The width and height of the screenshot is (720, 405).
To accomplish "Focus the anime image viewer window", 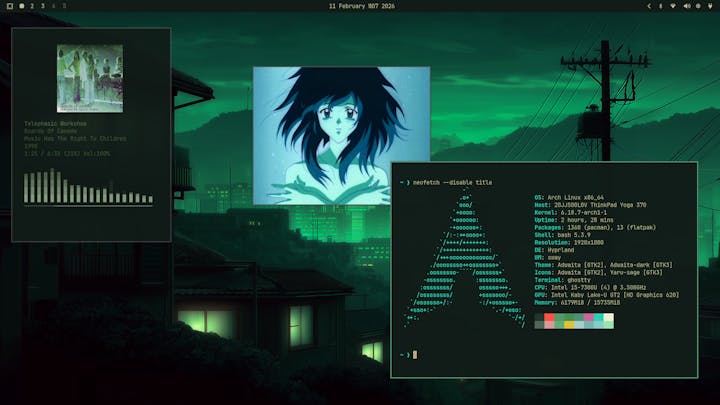I will (341, 135).
